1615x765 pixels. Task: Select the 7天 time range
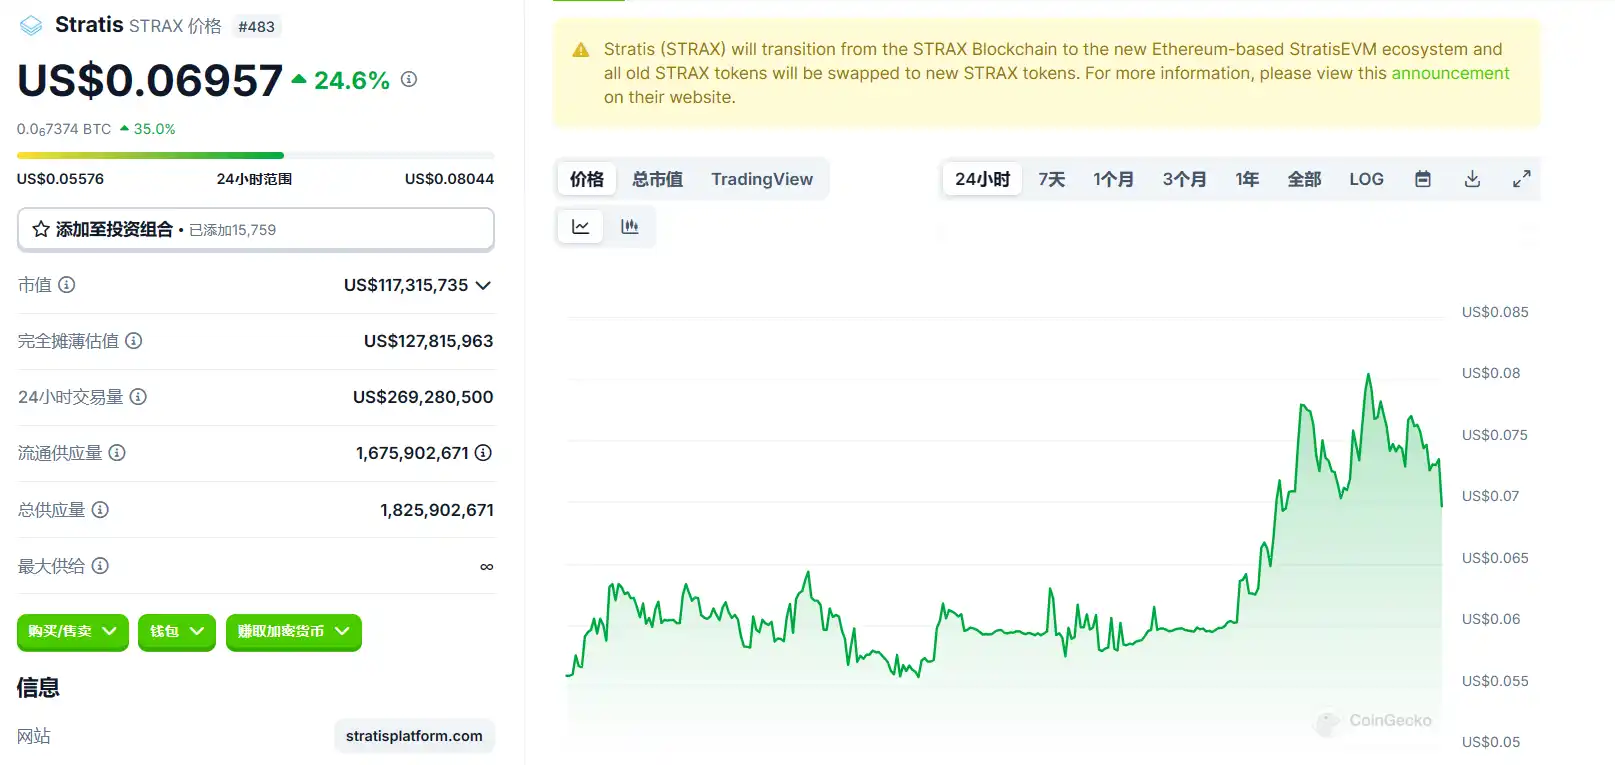tap(1051, 179)
